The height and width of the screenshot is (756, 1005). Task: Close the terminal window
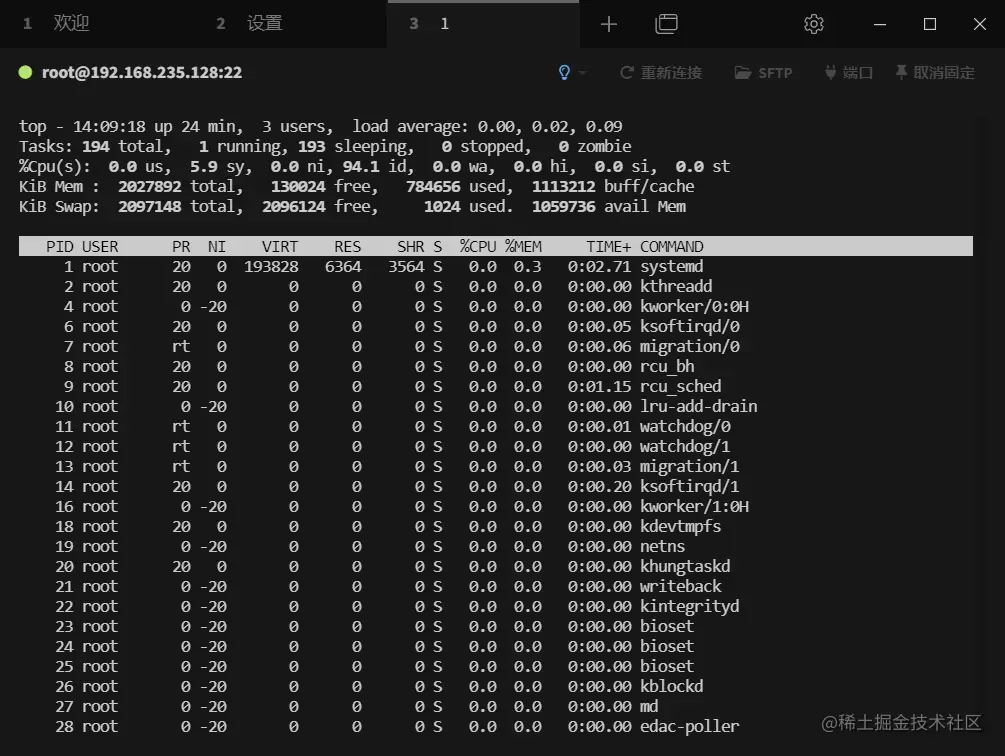(979, 24)
